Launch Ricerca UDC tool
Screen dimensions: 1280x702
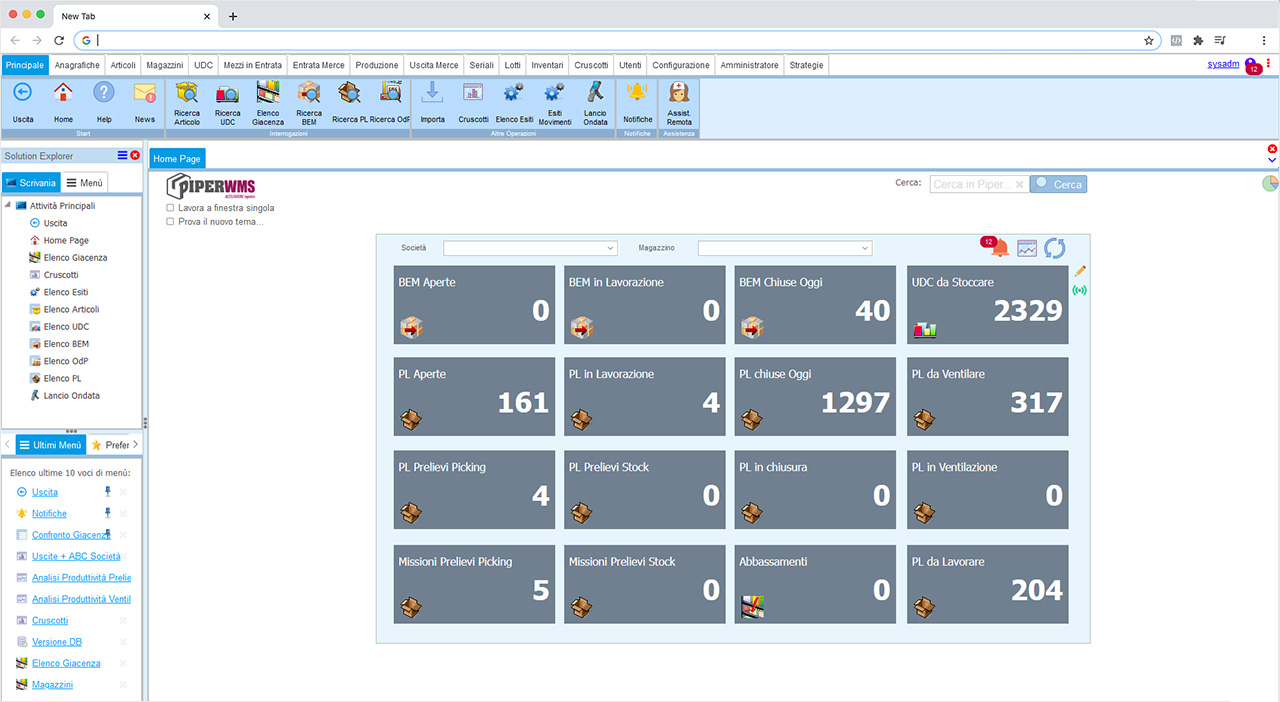pyautogui.click(x=228, y=102)
